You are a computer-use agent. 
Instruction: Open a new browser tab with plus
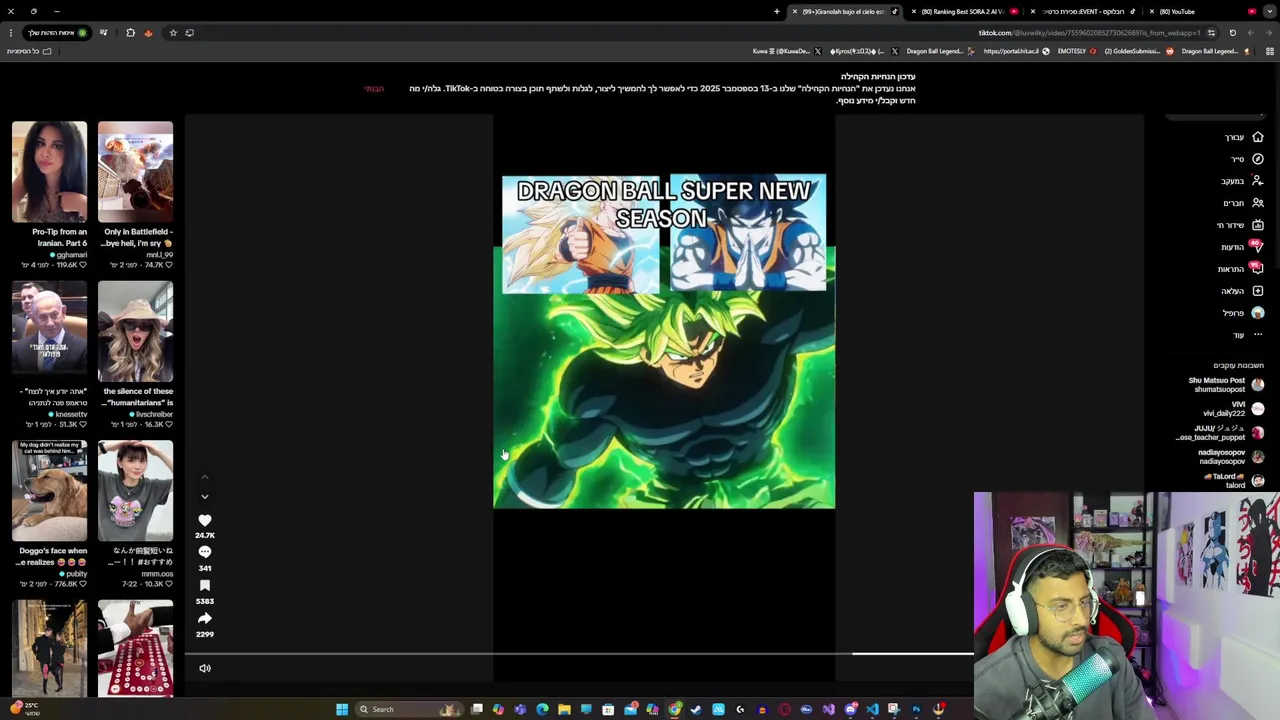coord(776,12)
